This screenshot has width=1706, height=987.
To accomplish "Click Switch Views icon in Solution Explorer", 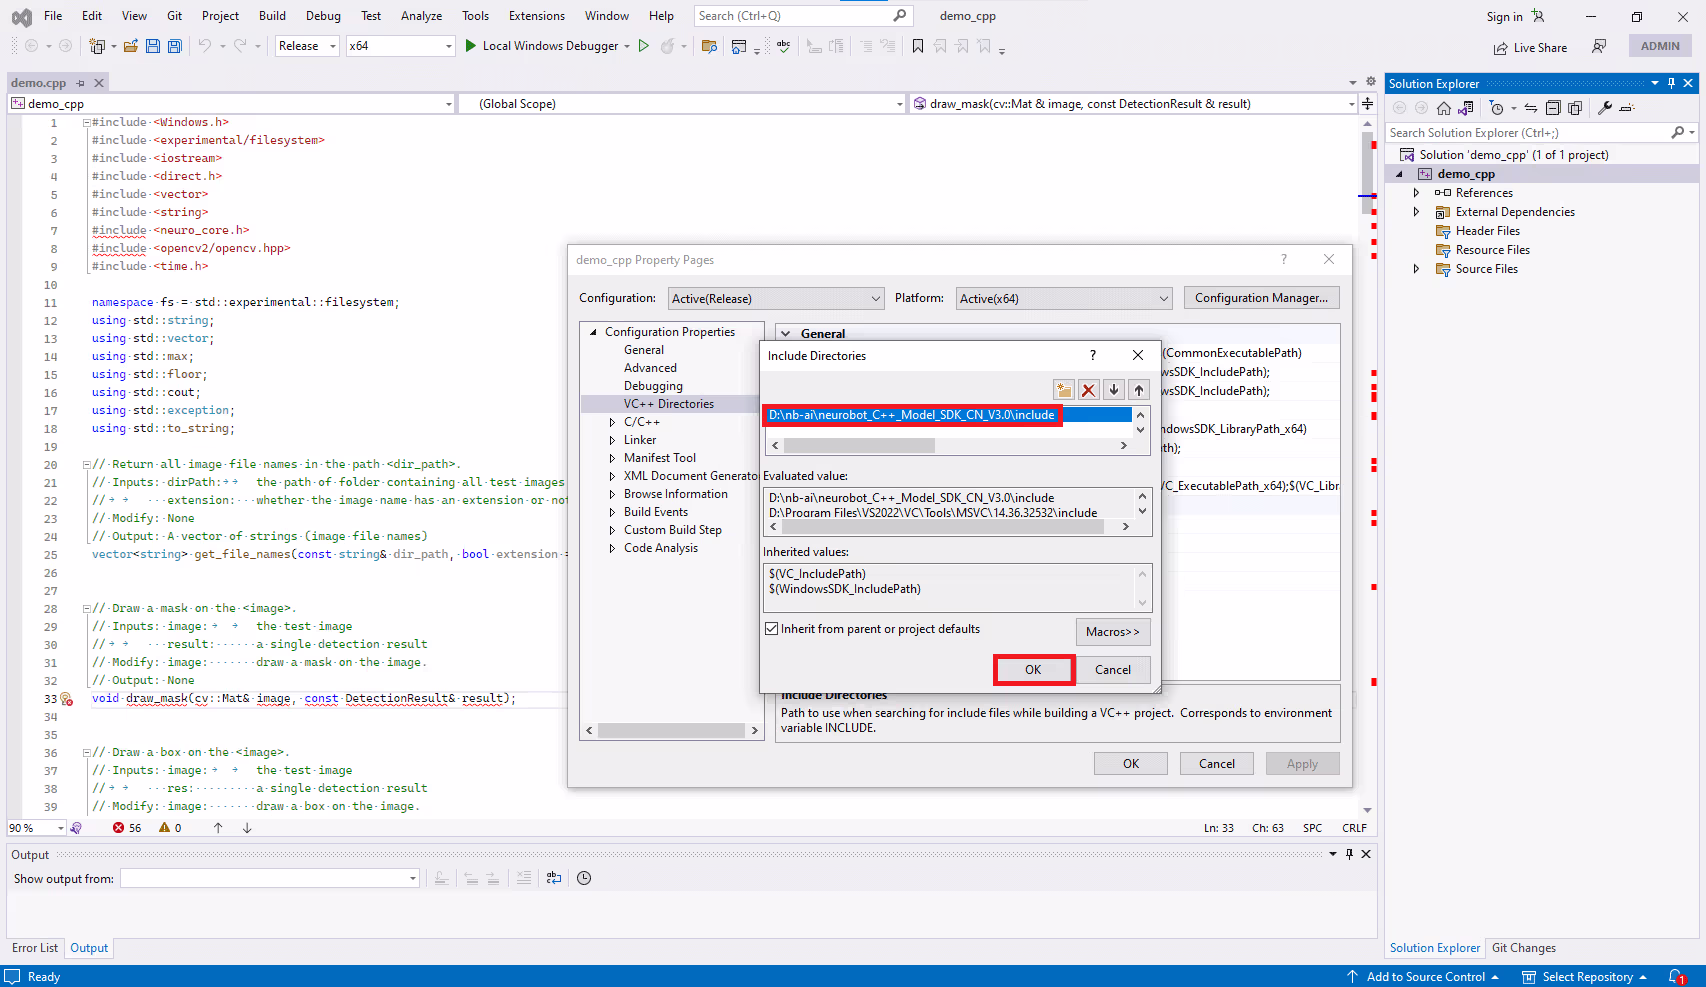I will coord(1466,108).
